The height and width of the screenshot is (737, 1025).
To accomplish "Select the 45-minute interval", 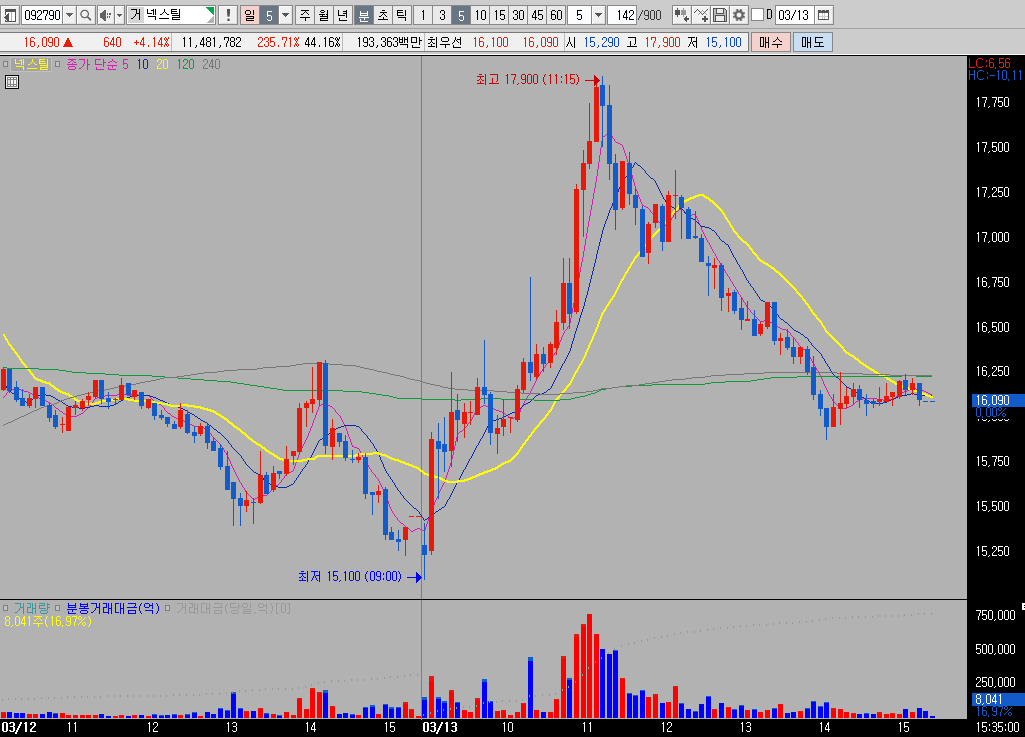I will [537, 14].
